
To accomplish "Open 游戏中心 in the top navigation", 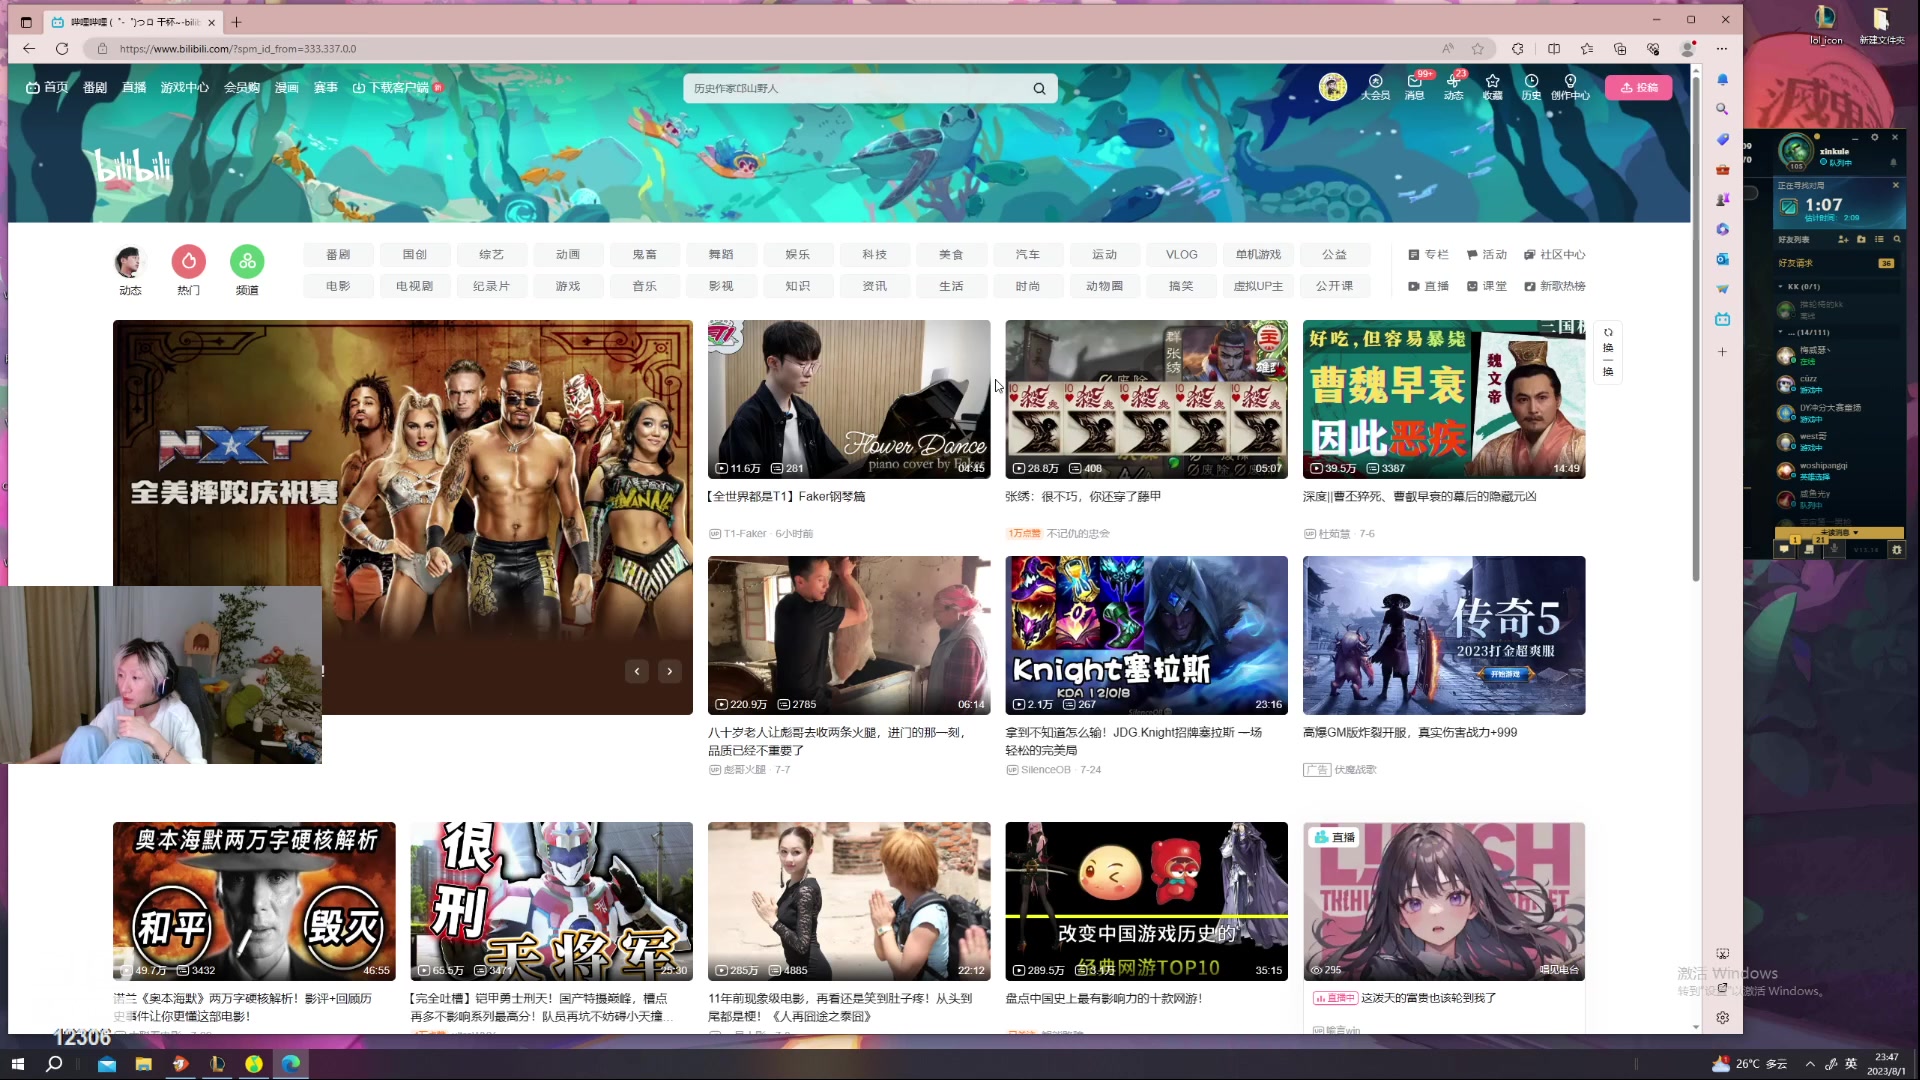I will [185, 87].
